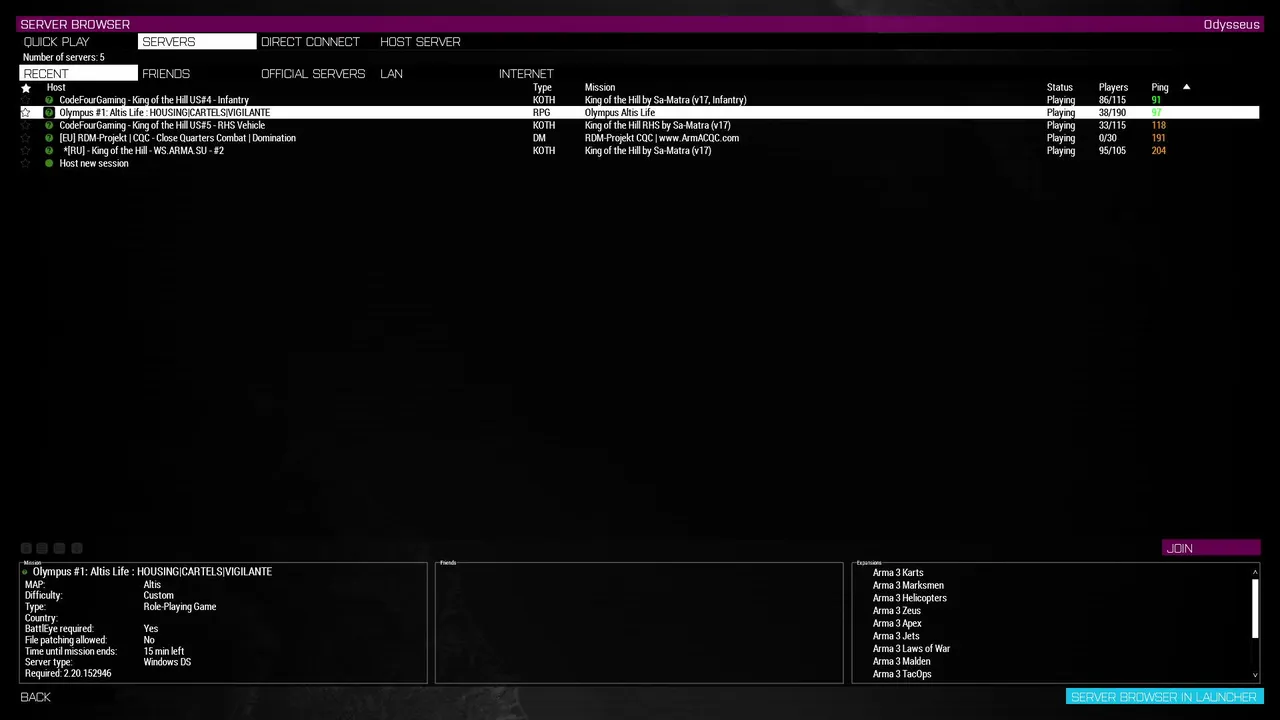
Task: Click the sort arrow next to Ping
Action: point(1187,87)
